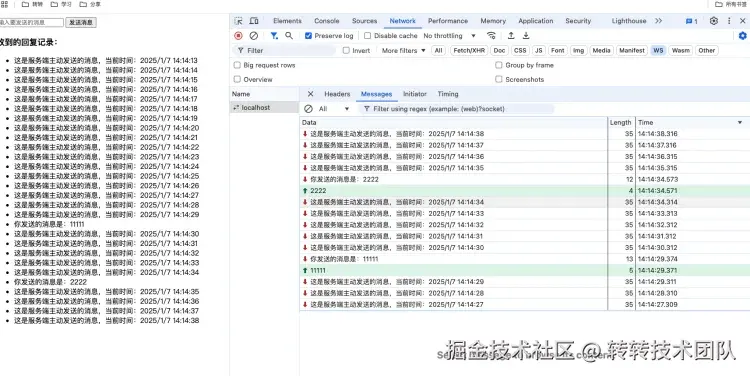This screenshot has width=750, height=376.
Task: Open network settings blue gear
Action: pyautogui.click(x=742, y=36)
